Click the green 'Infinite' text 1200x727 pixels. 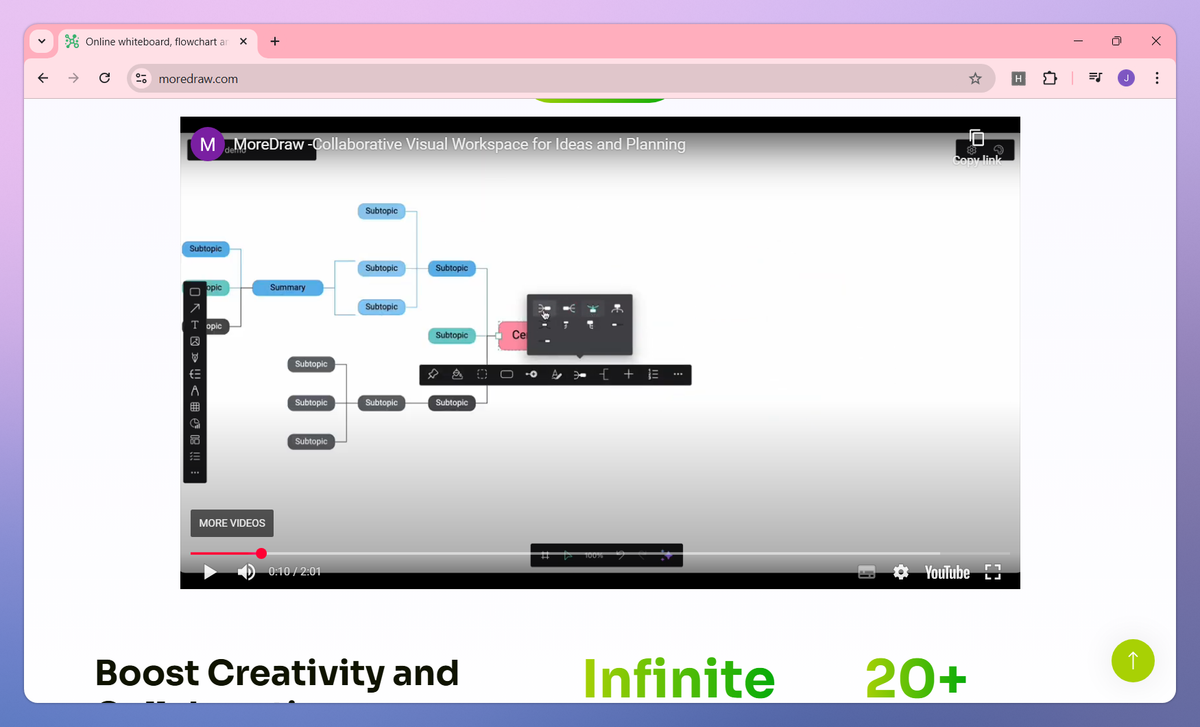[678, 678]
